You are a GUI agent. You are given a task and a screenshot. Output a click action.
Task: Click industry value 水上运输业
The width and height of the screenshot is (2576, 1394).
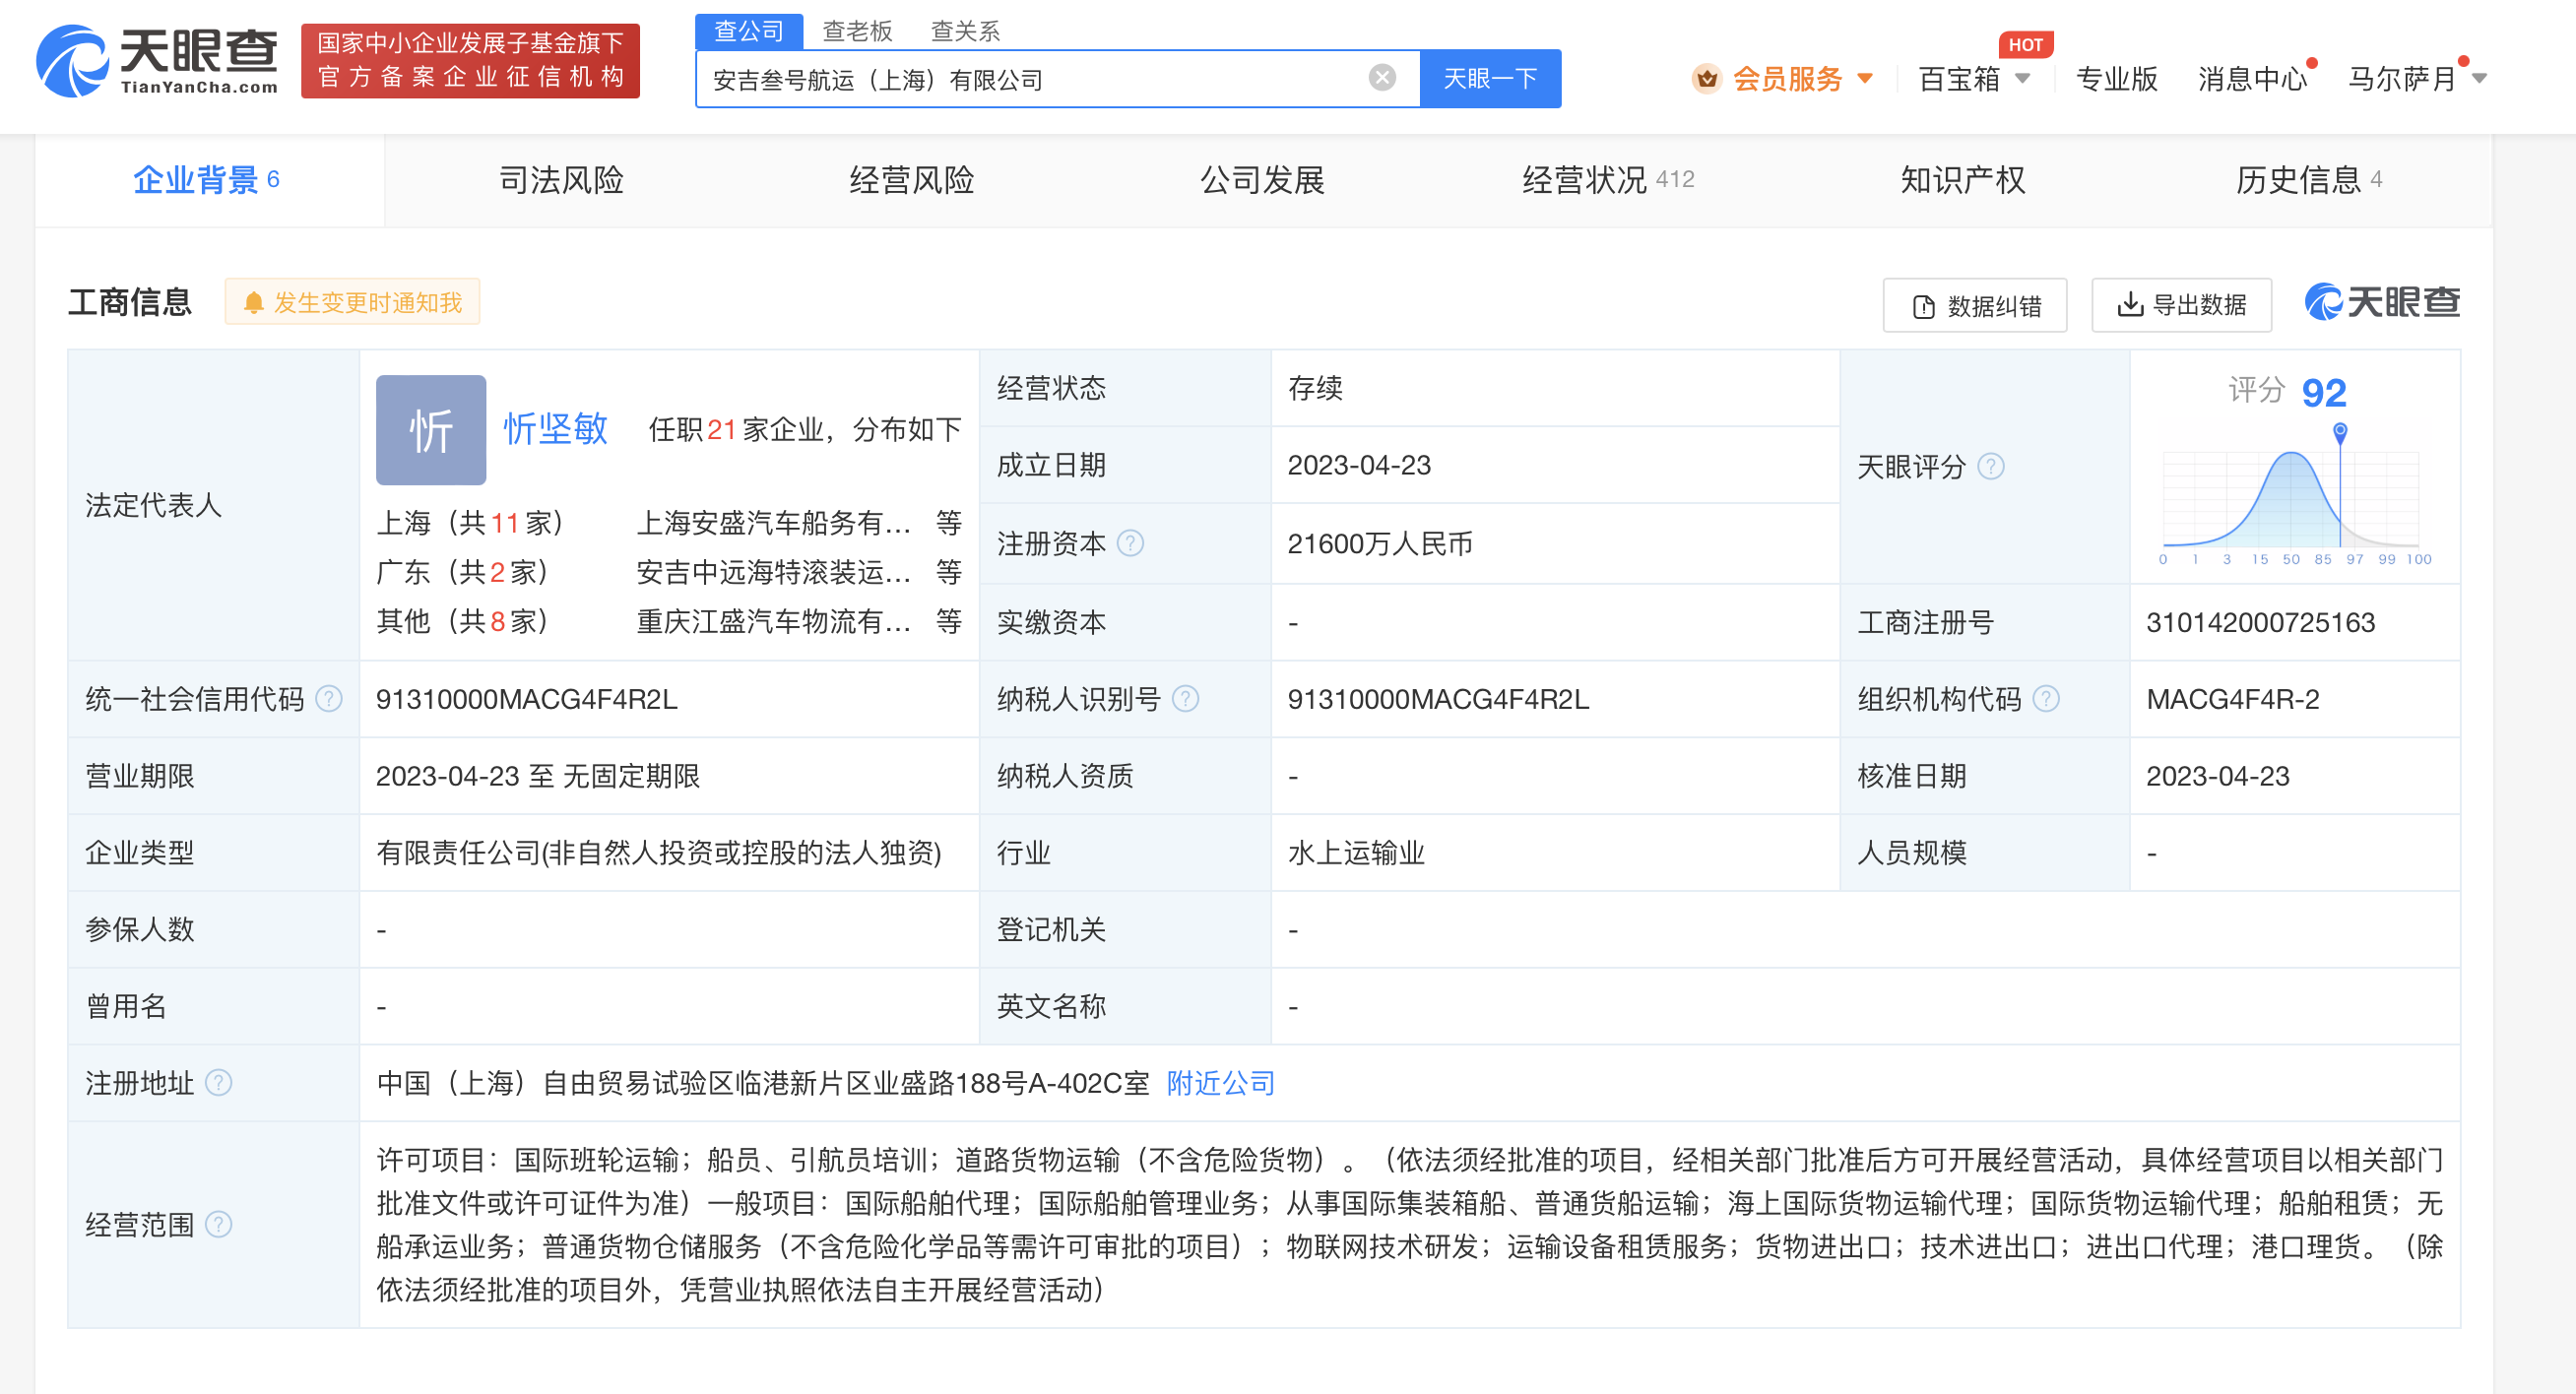(1356, 852)
